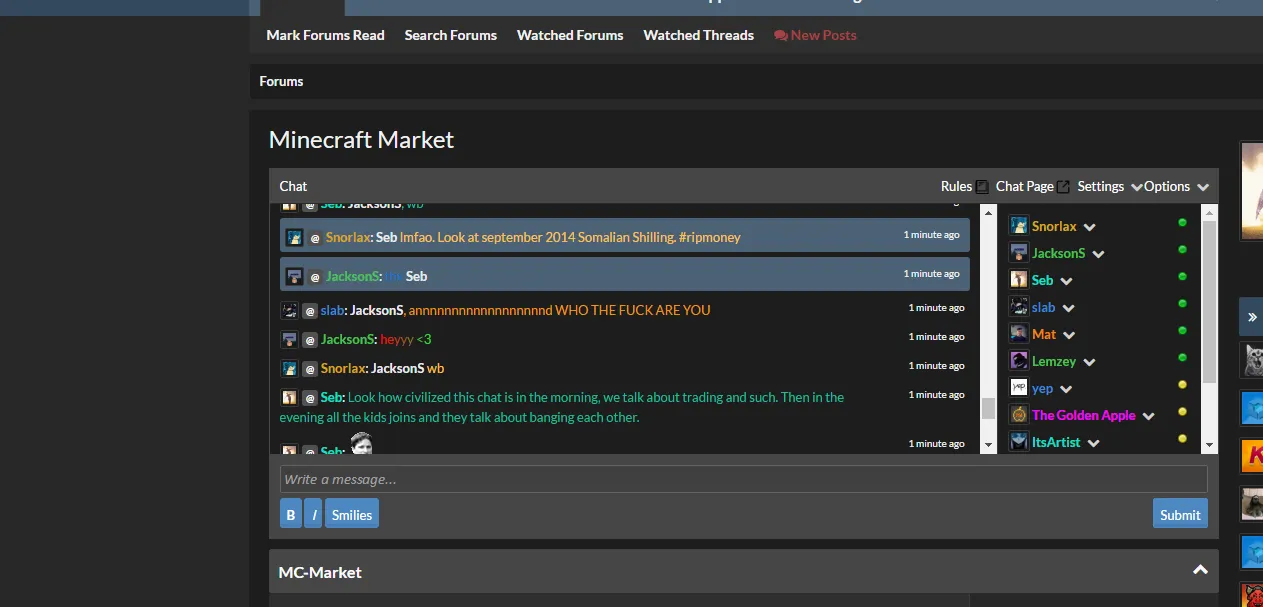Image resolution: width=1263 pixels, height=607 pixels.
Task: Click Seb's avatar on the 'civilized' message
Action: coord(289,398)
